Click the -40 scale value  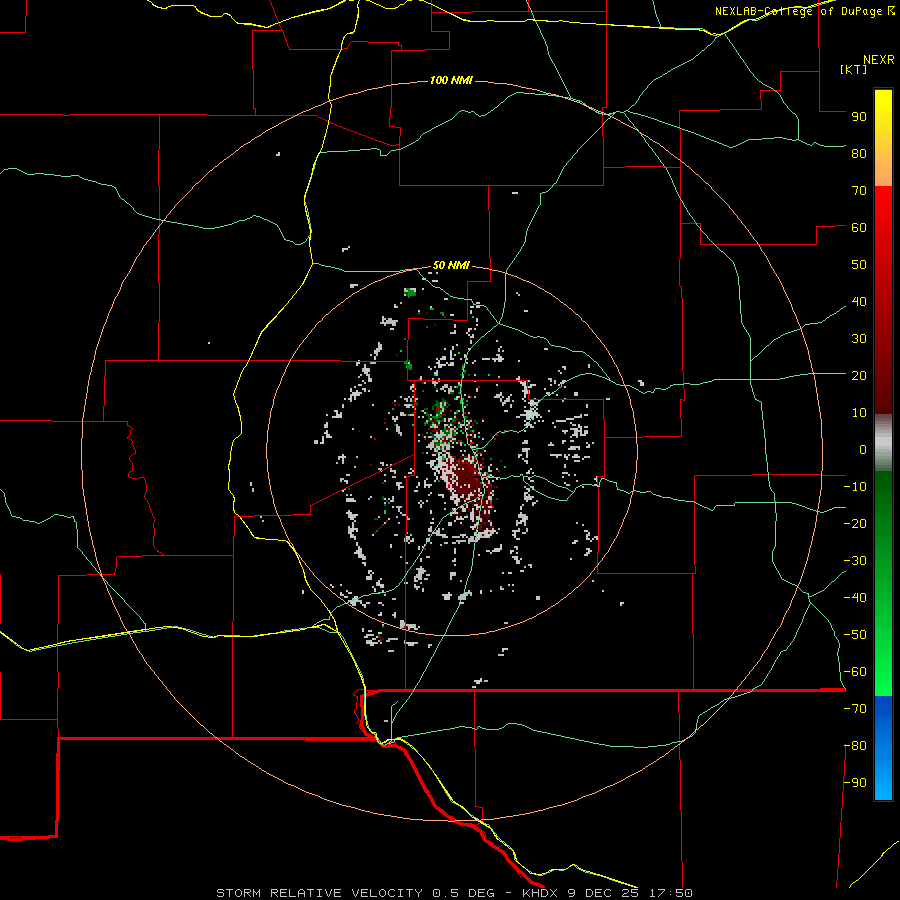point(855,598)
